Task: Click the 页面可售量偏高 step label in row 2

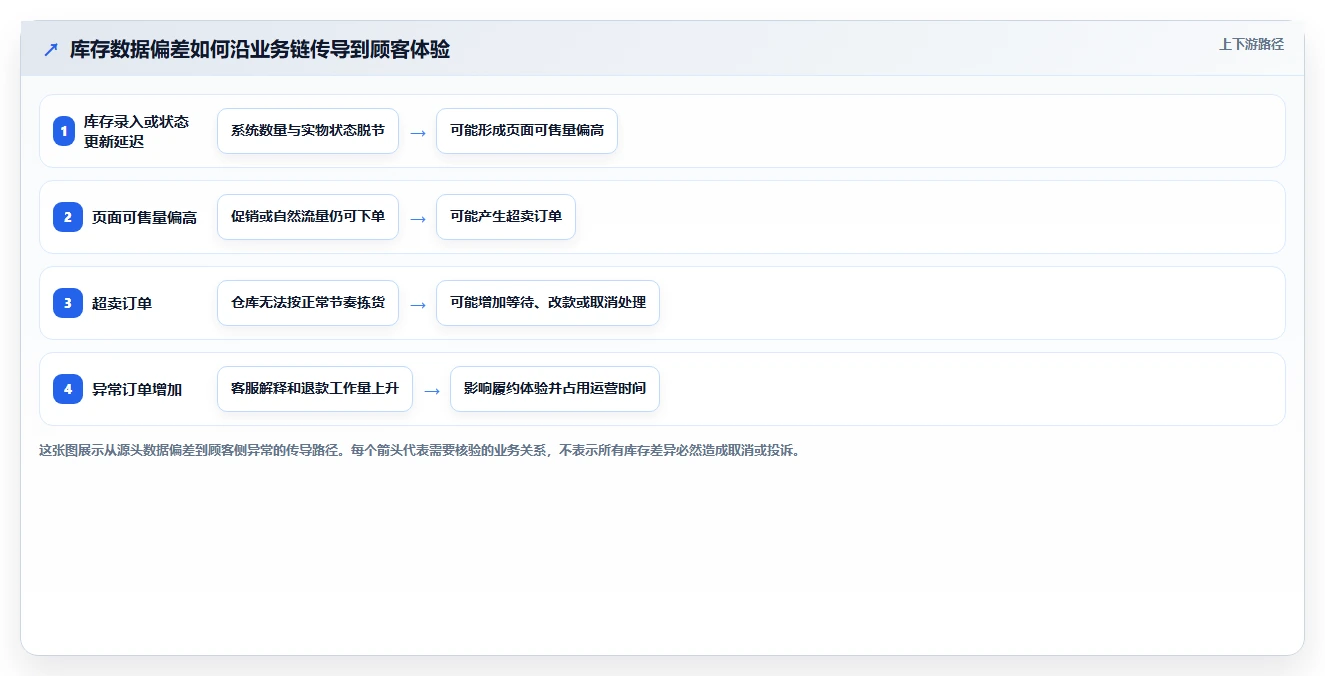Action: click(x=144, y=217)
